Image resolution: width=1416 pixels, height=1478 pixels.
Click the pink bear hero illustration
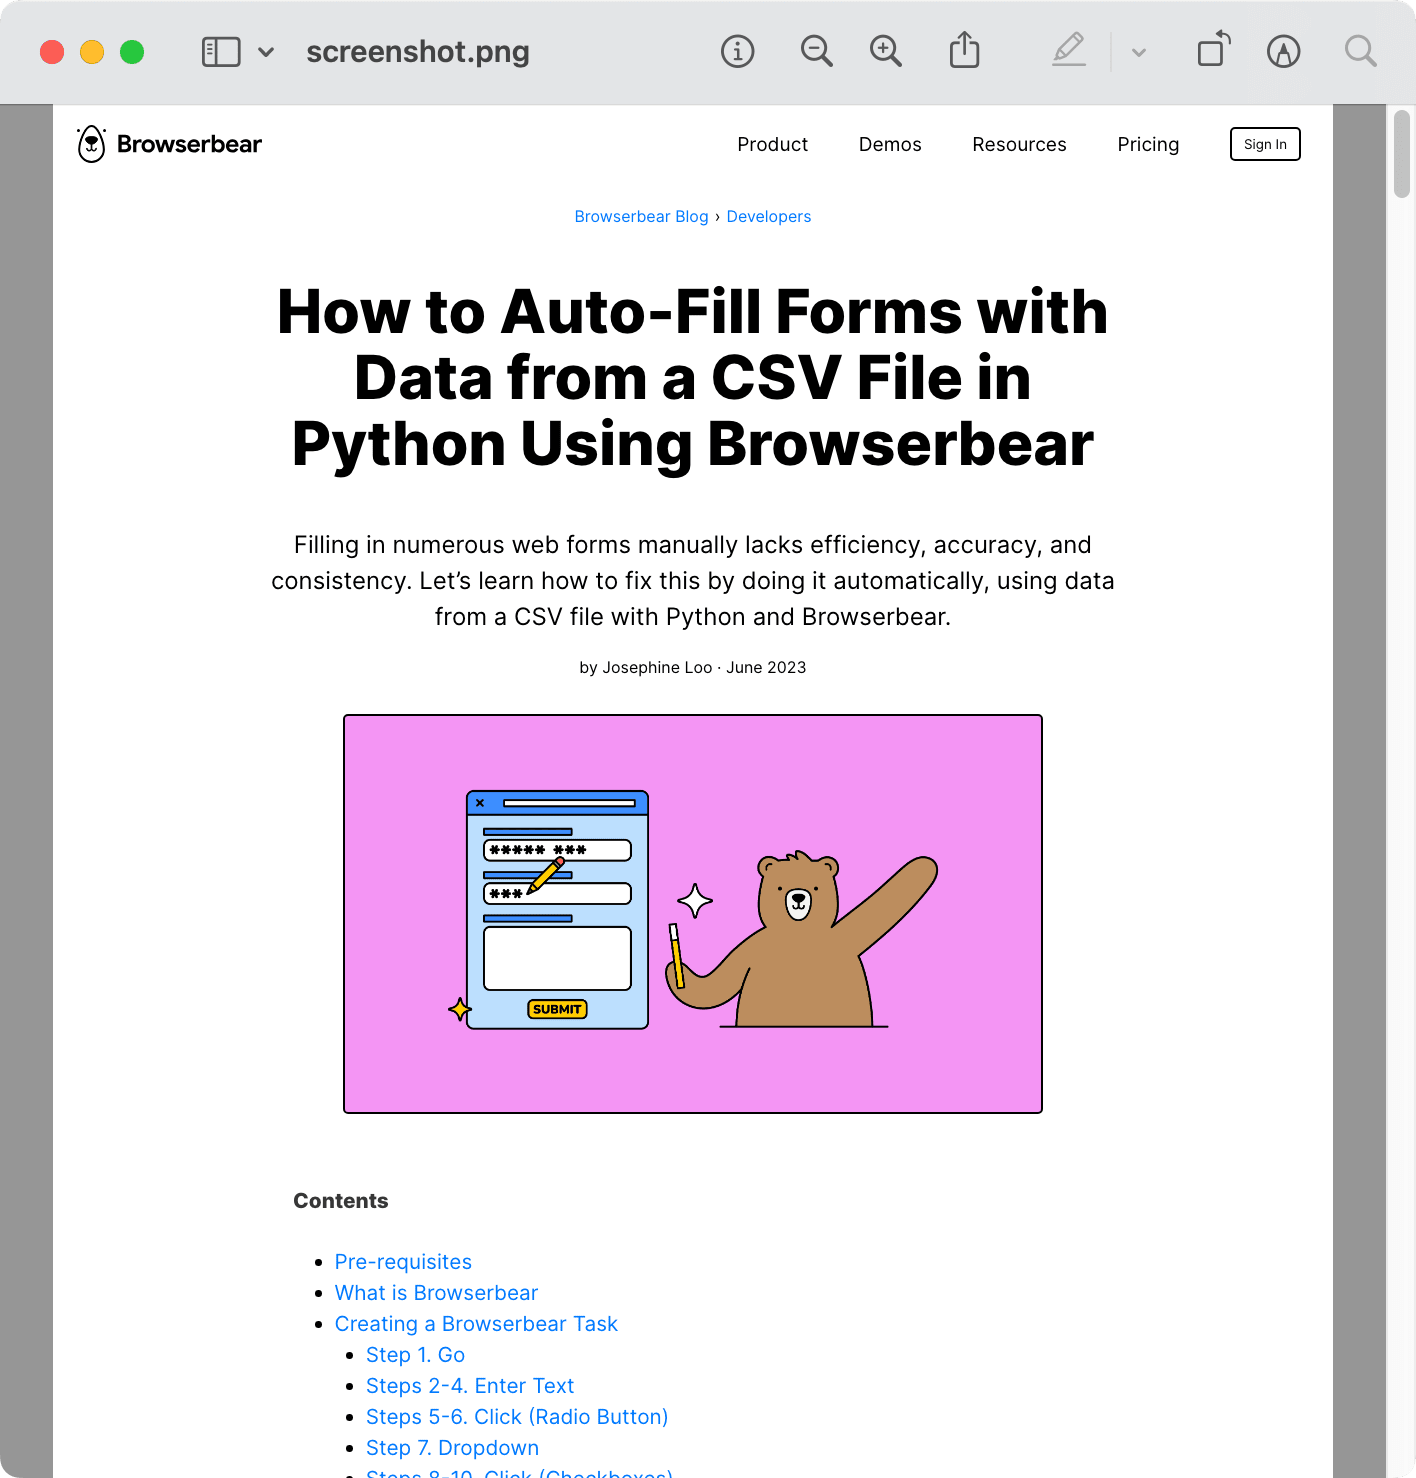click(693, 914)
